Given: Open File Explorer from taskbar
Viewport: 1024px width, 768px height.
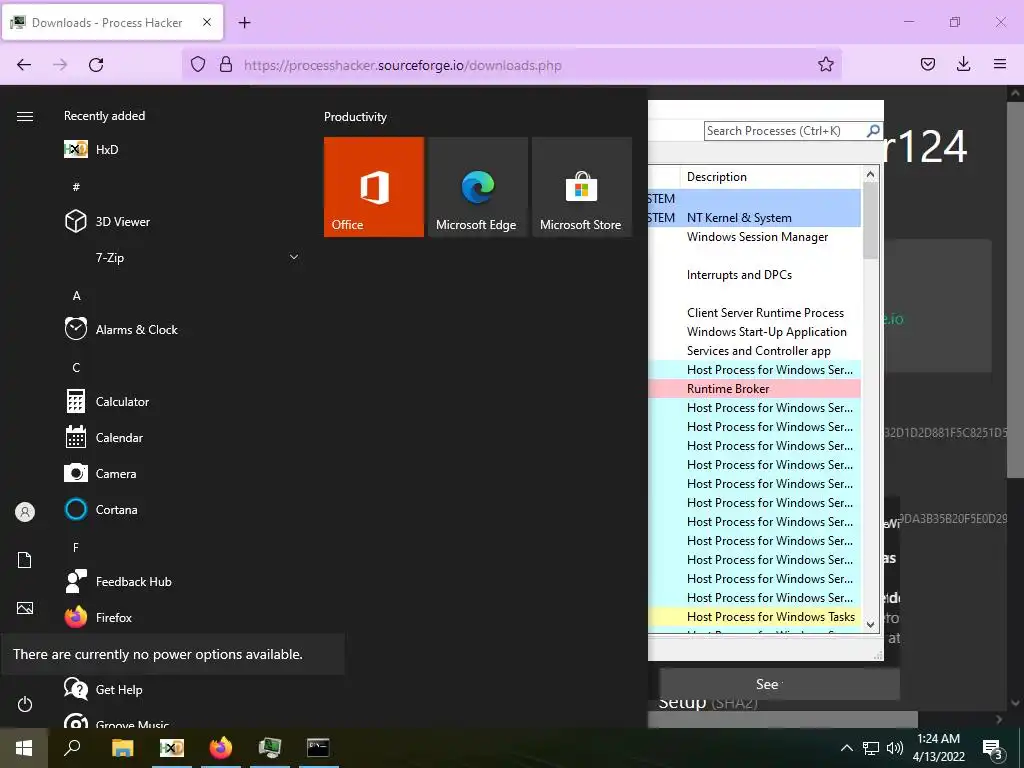Looking at the screenshot, I should pyautogui.click(x=122, y=748).
